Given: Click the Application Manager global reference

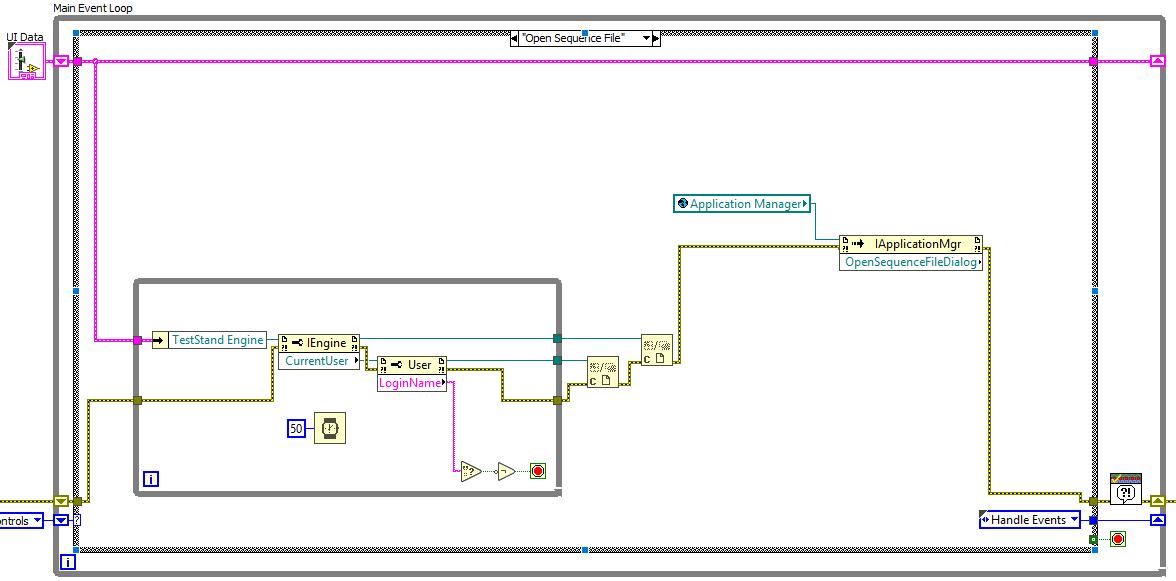Looking at the screenshot, I should 742,203.
